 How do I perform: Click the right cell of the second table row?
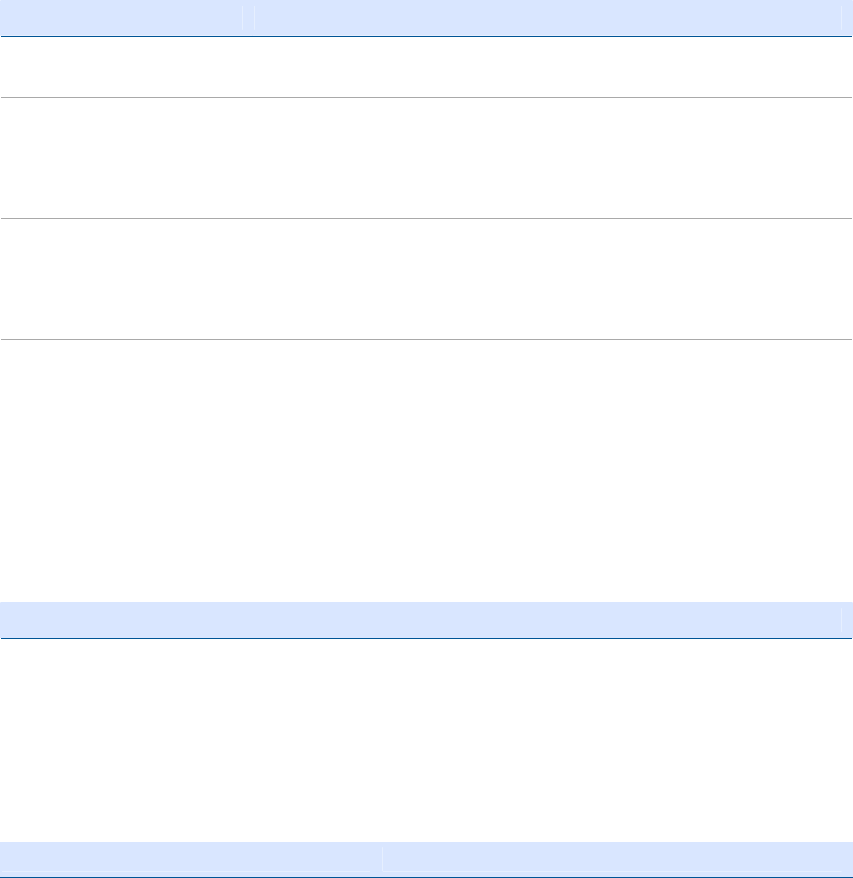(x=546, y=158)
